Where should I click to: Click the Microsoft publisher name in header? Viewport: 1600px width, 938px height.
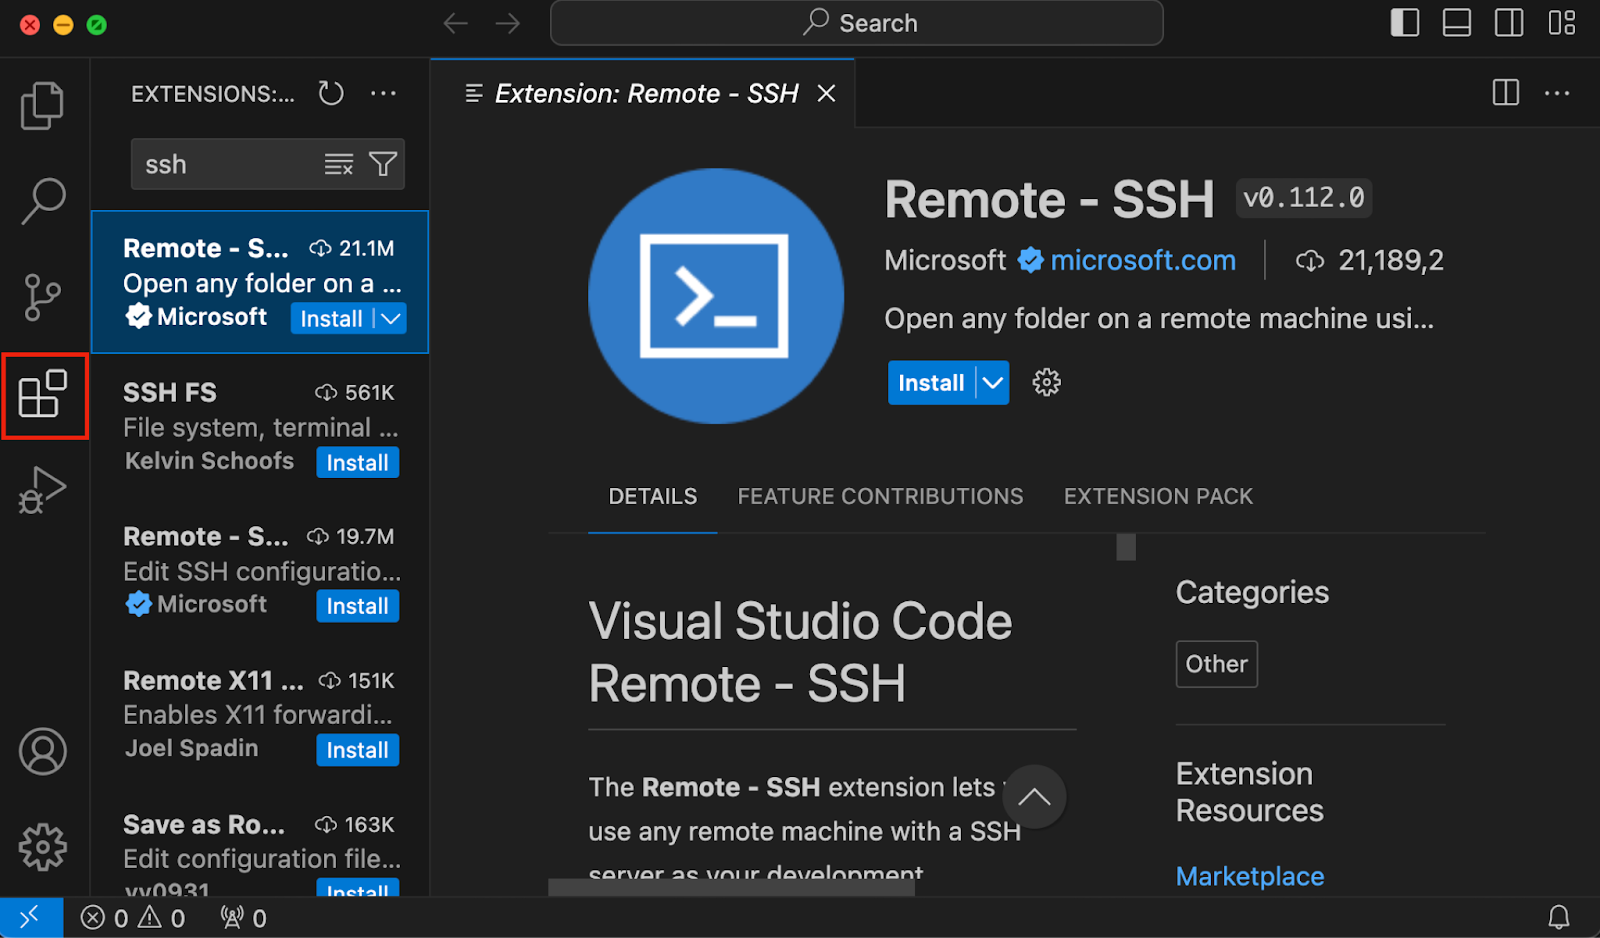945,260
